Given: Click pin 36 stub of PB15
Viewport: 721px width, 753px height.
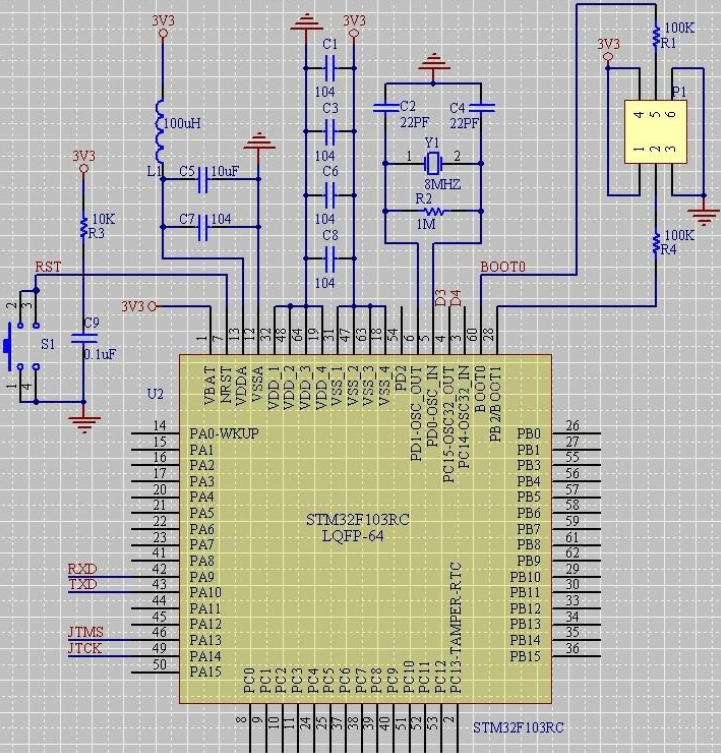Looking at the screenshot, I should 576,656.
